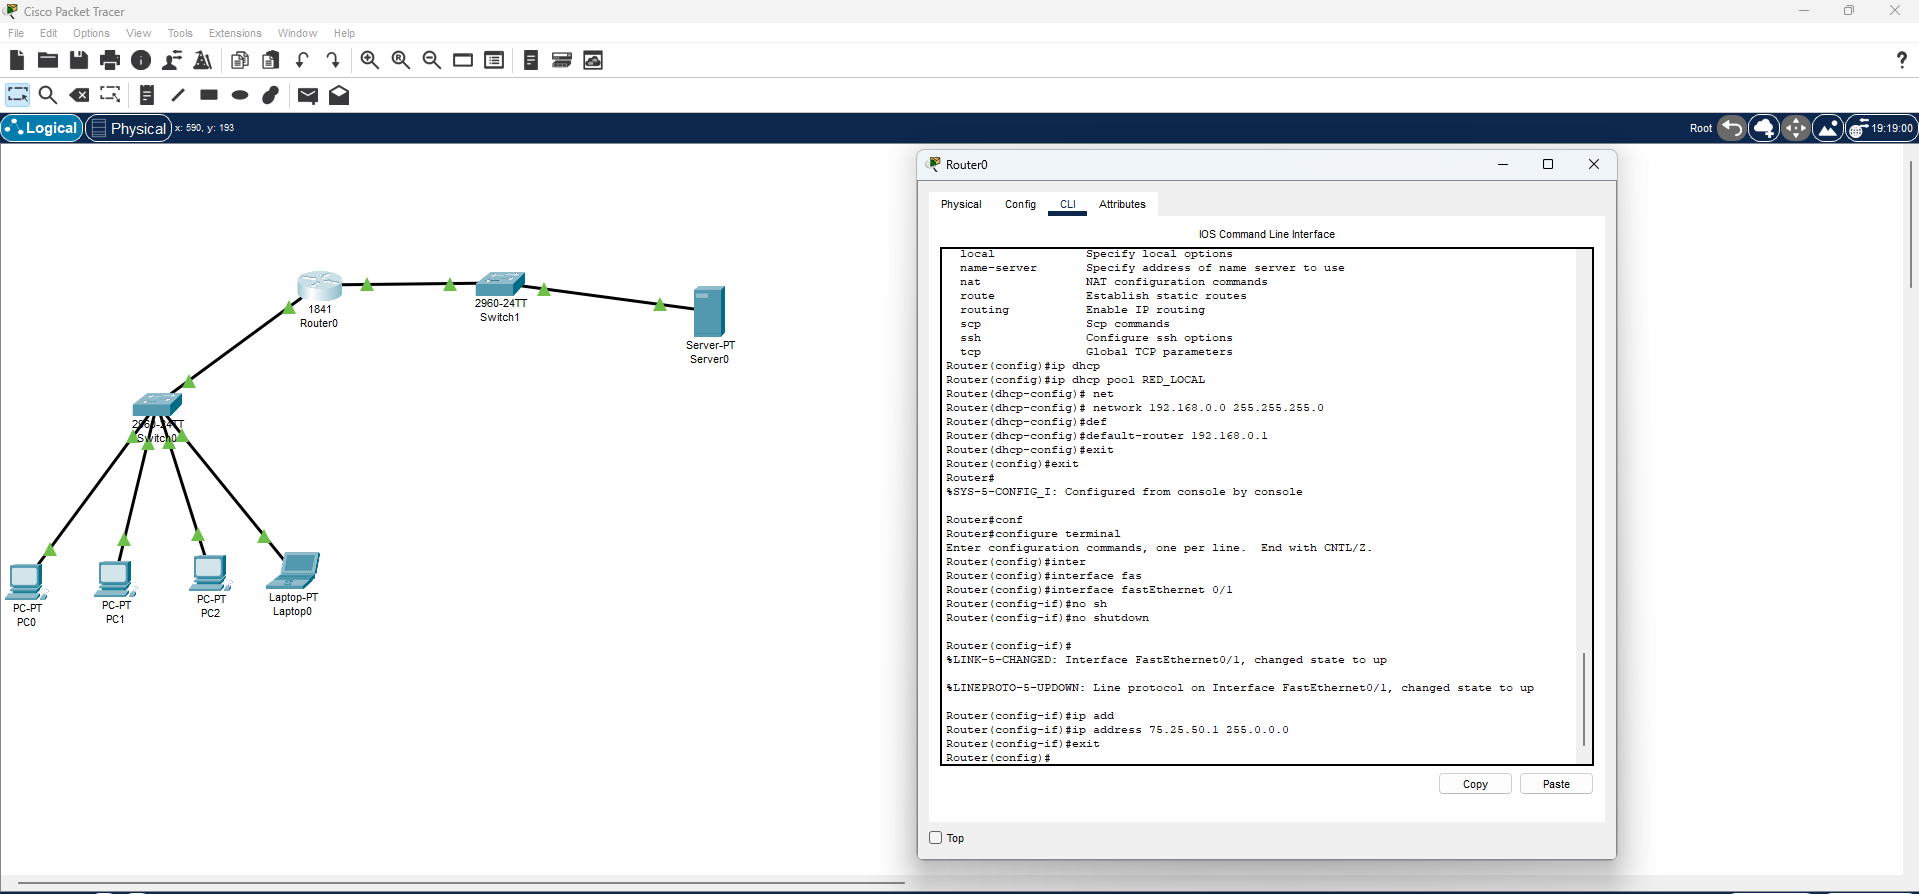Open Router0 Config tab
Image resolution: width=1919 pixels, height=894 pixels.
(1020, 204)
